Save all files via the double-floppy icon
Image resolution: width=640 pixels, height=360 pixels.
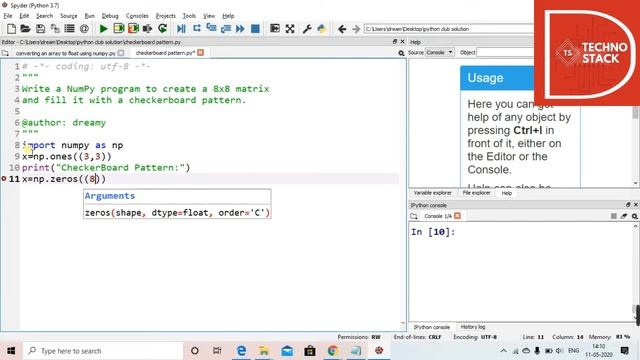point(55,29)
